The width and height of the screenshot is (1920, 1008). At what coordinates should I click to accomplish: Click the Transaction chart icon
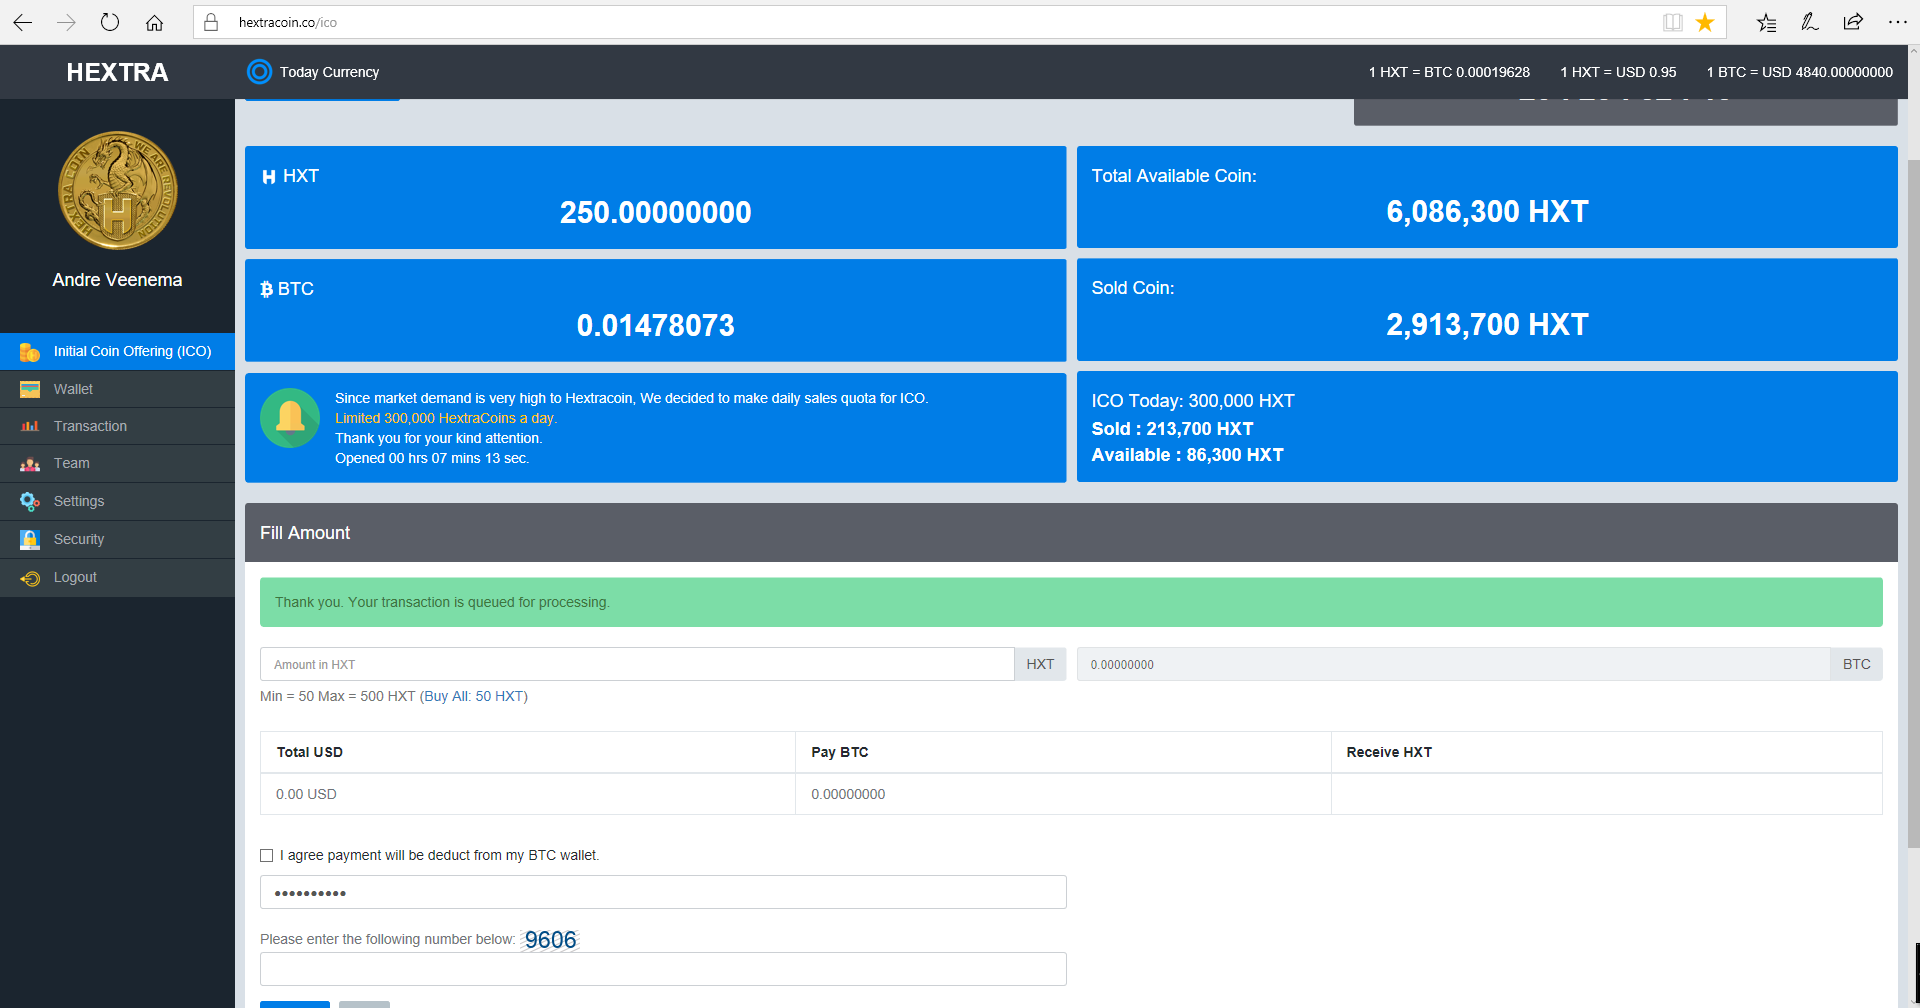click(x=30, y=426)
